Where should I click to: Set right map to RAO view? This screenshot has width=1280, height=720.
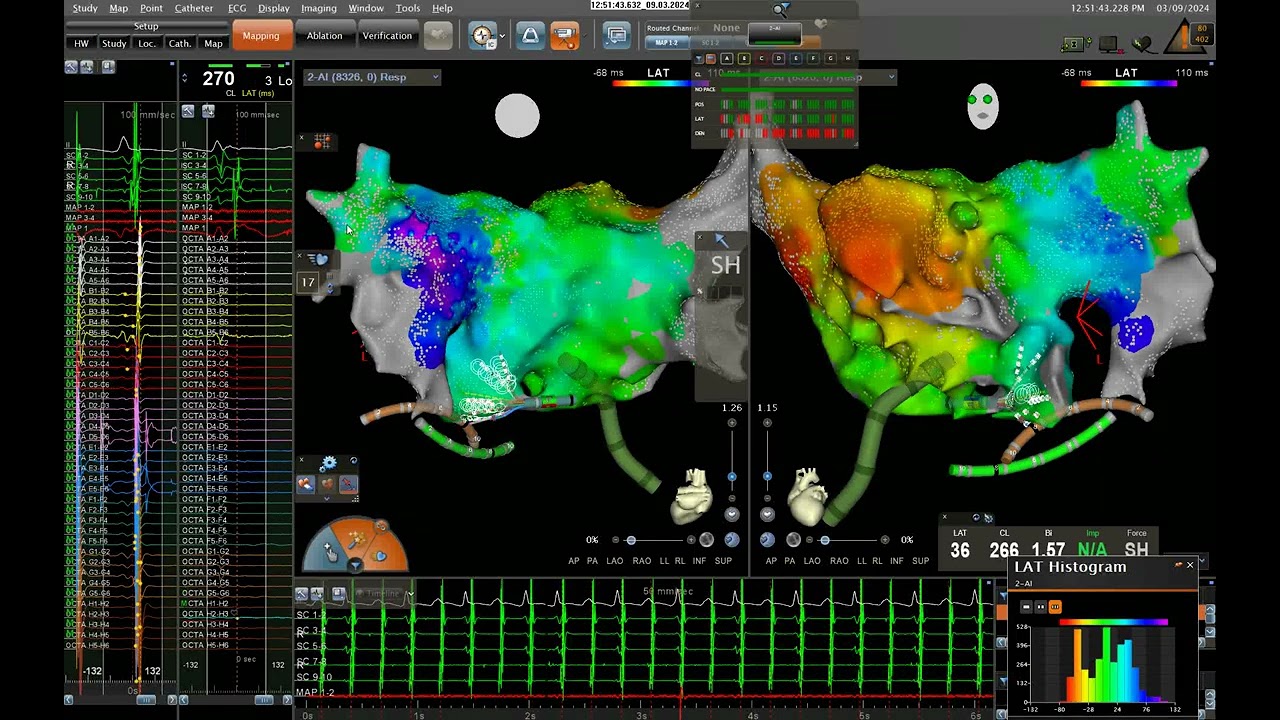pos(839,561)
